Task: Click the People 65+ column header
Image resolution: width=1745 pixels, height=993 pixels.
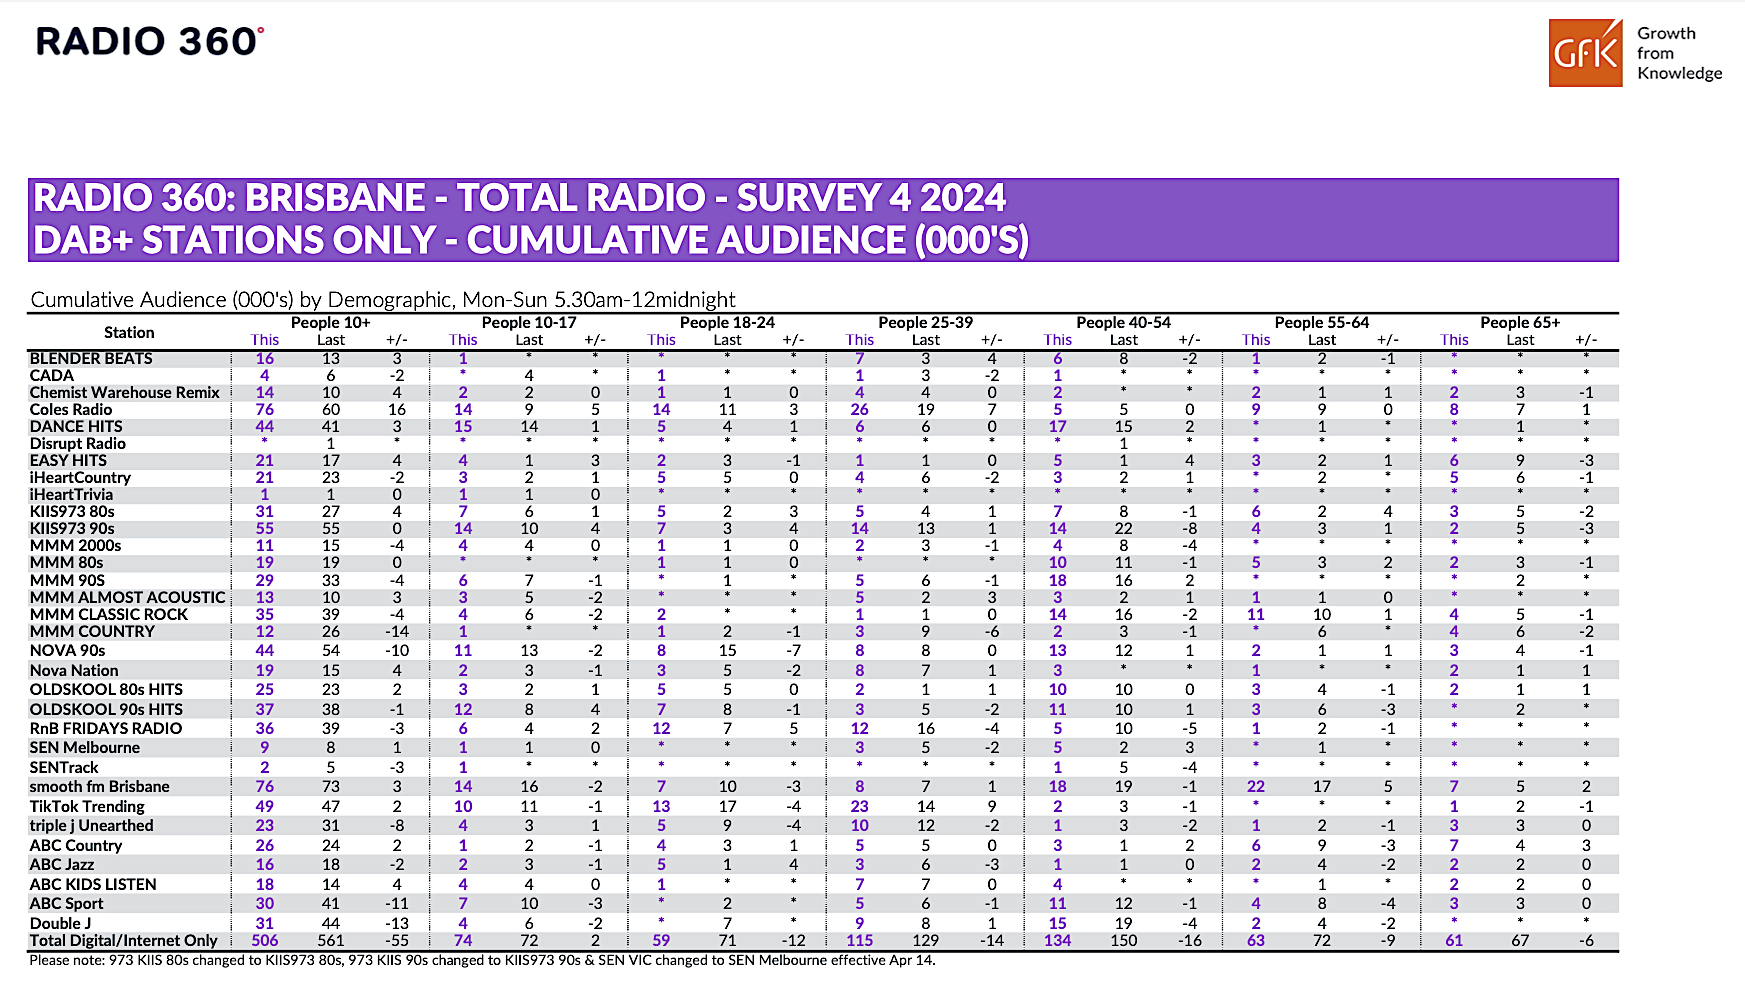Action: pyautogui.click(x=1520, y=322)
